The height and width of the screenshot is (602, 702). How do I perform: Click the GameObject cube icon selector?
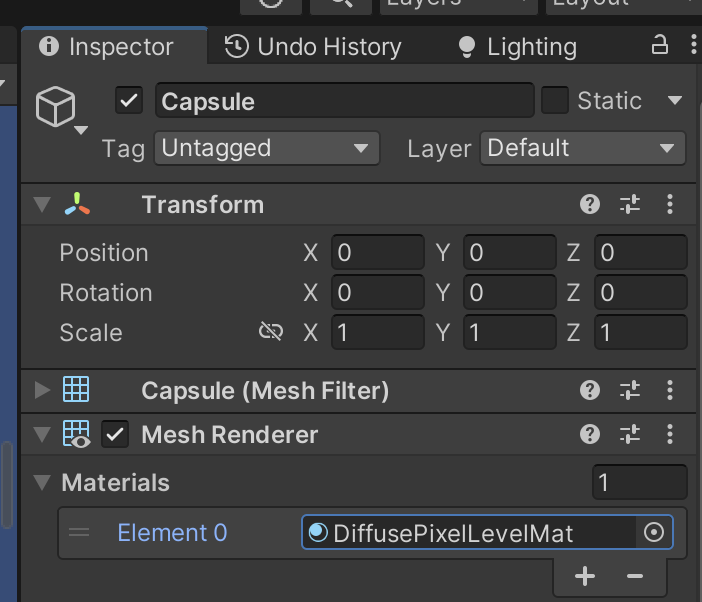[56, 107]
